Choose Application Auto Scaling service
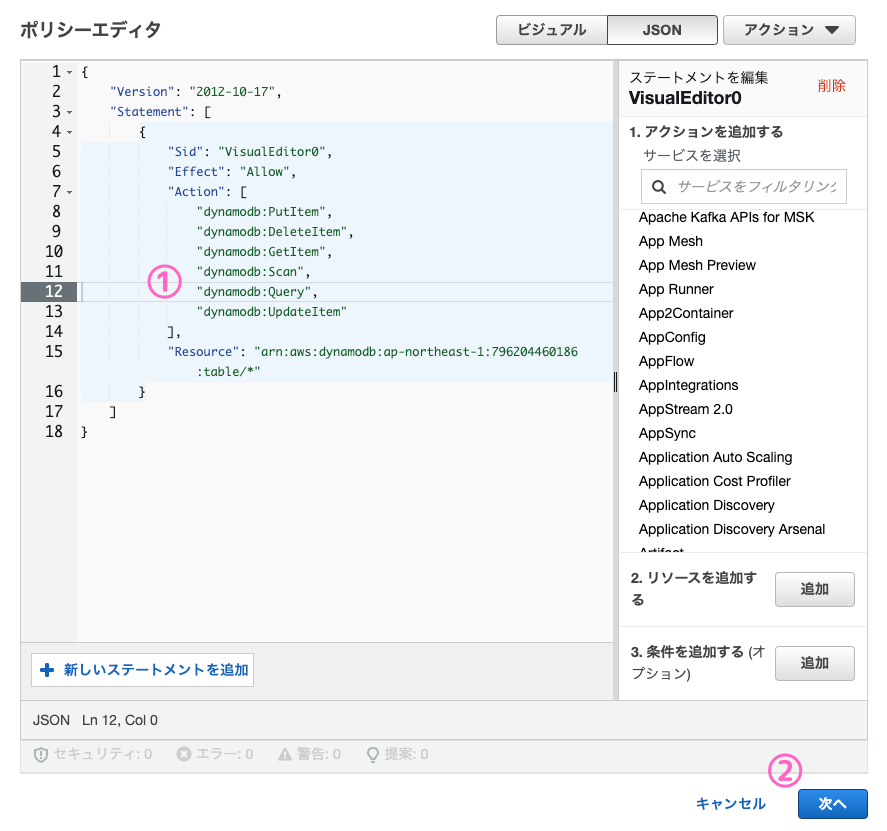 (x=715, y=457)
